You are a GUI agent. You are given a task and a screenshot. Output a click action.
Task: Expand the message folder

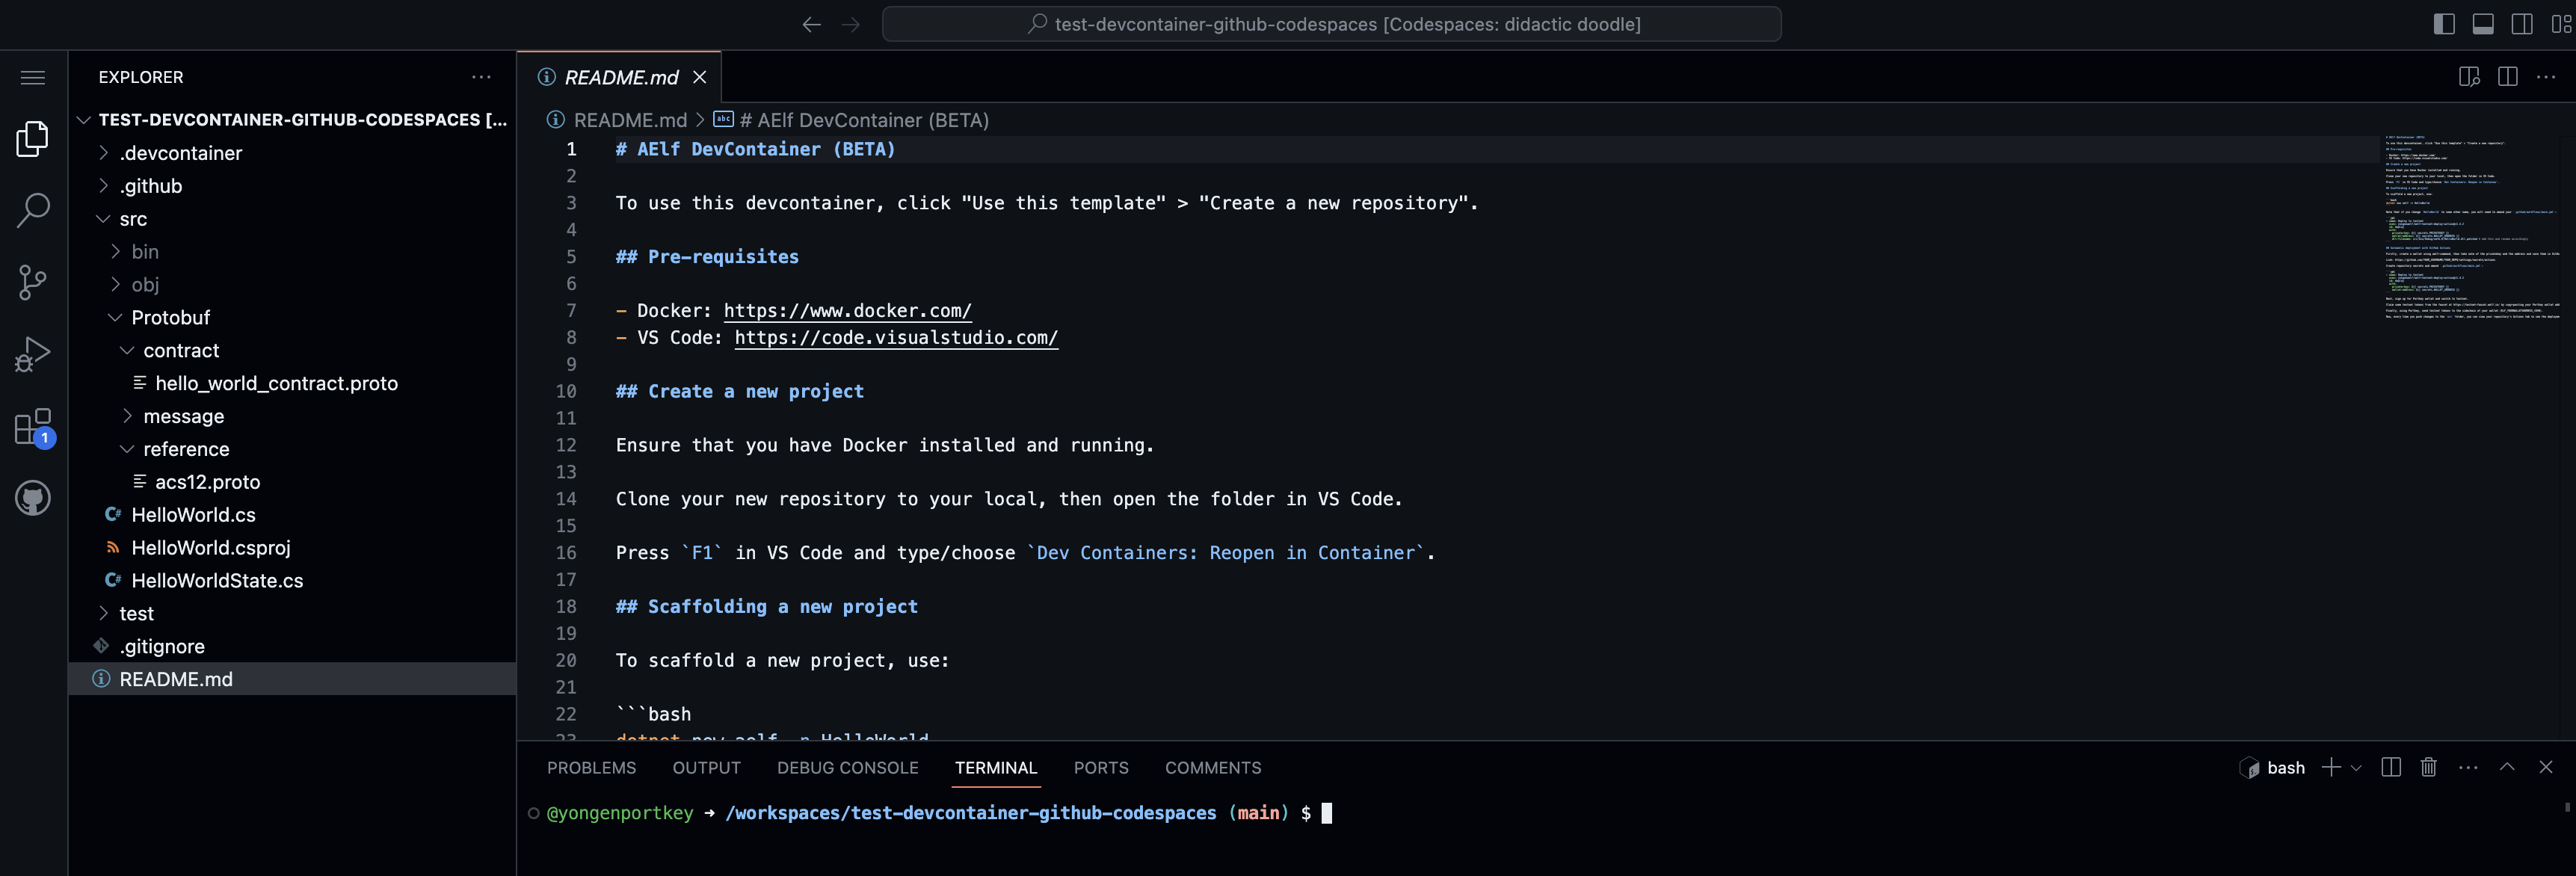tap(292, 416)
